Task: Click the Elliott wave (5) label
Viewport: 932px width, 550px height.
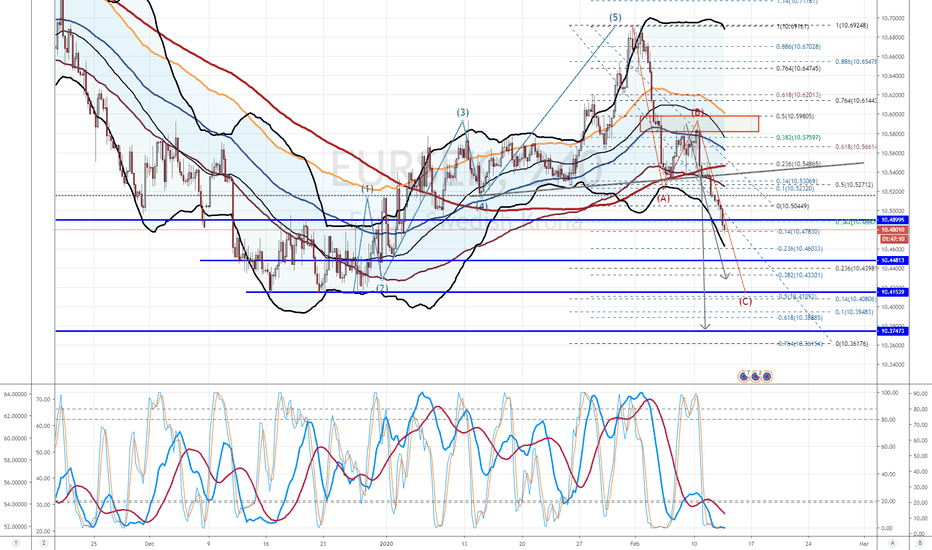Action: [x=615, y=18]
